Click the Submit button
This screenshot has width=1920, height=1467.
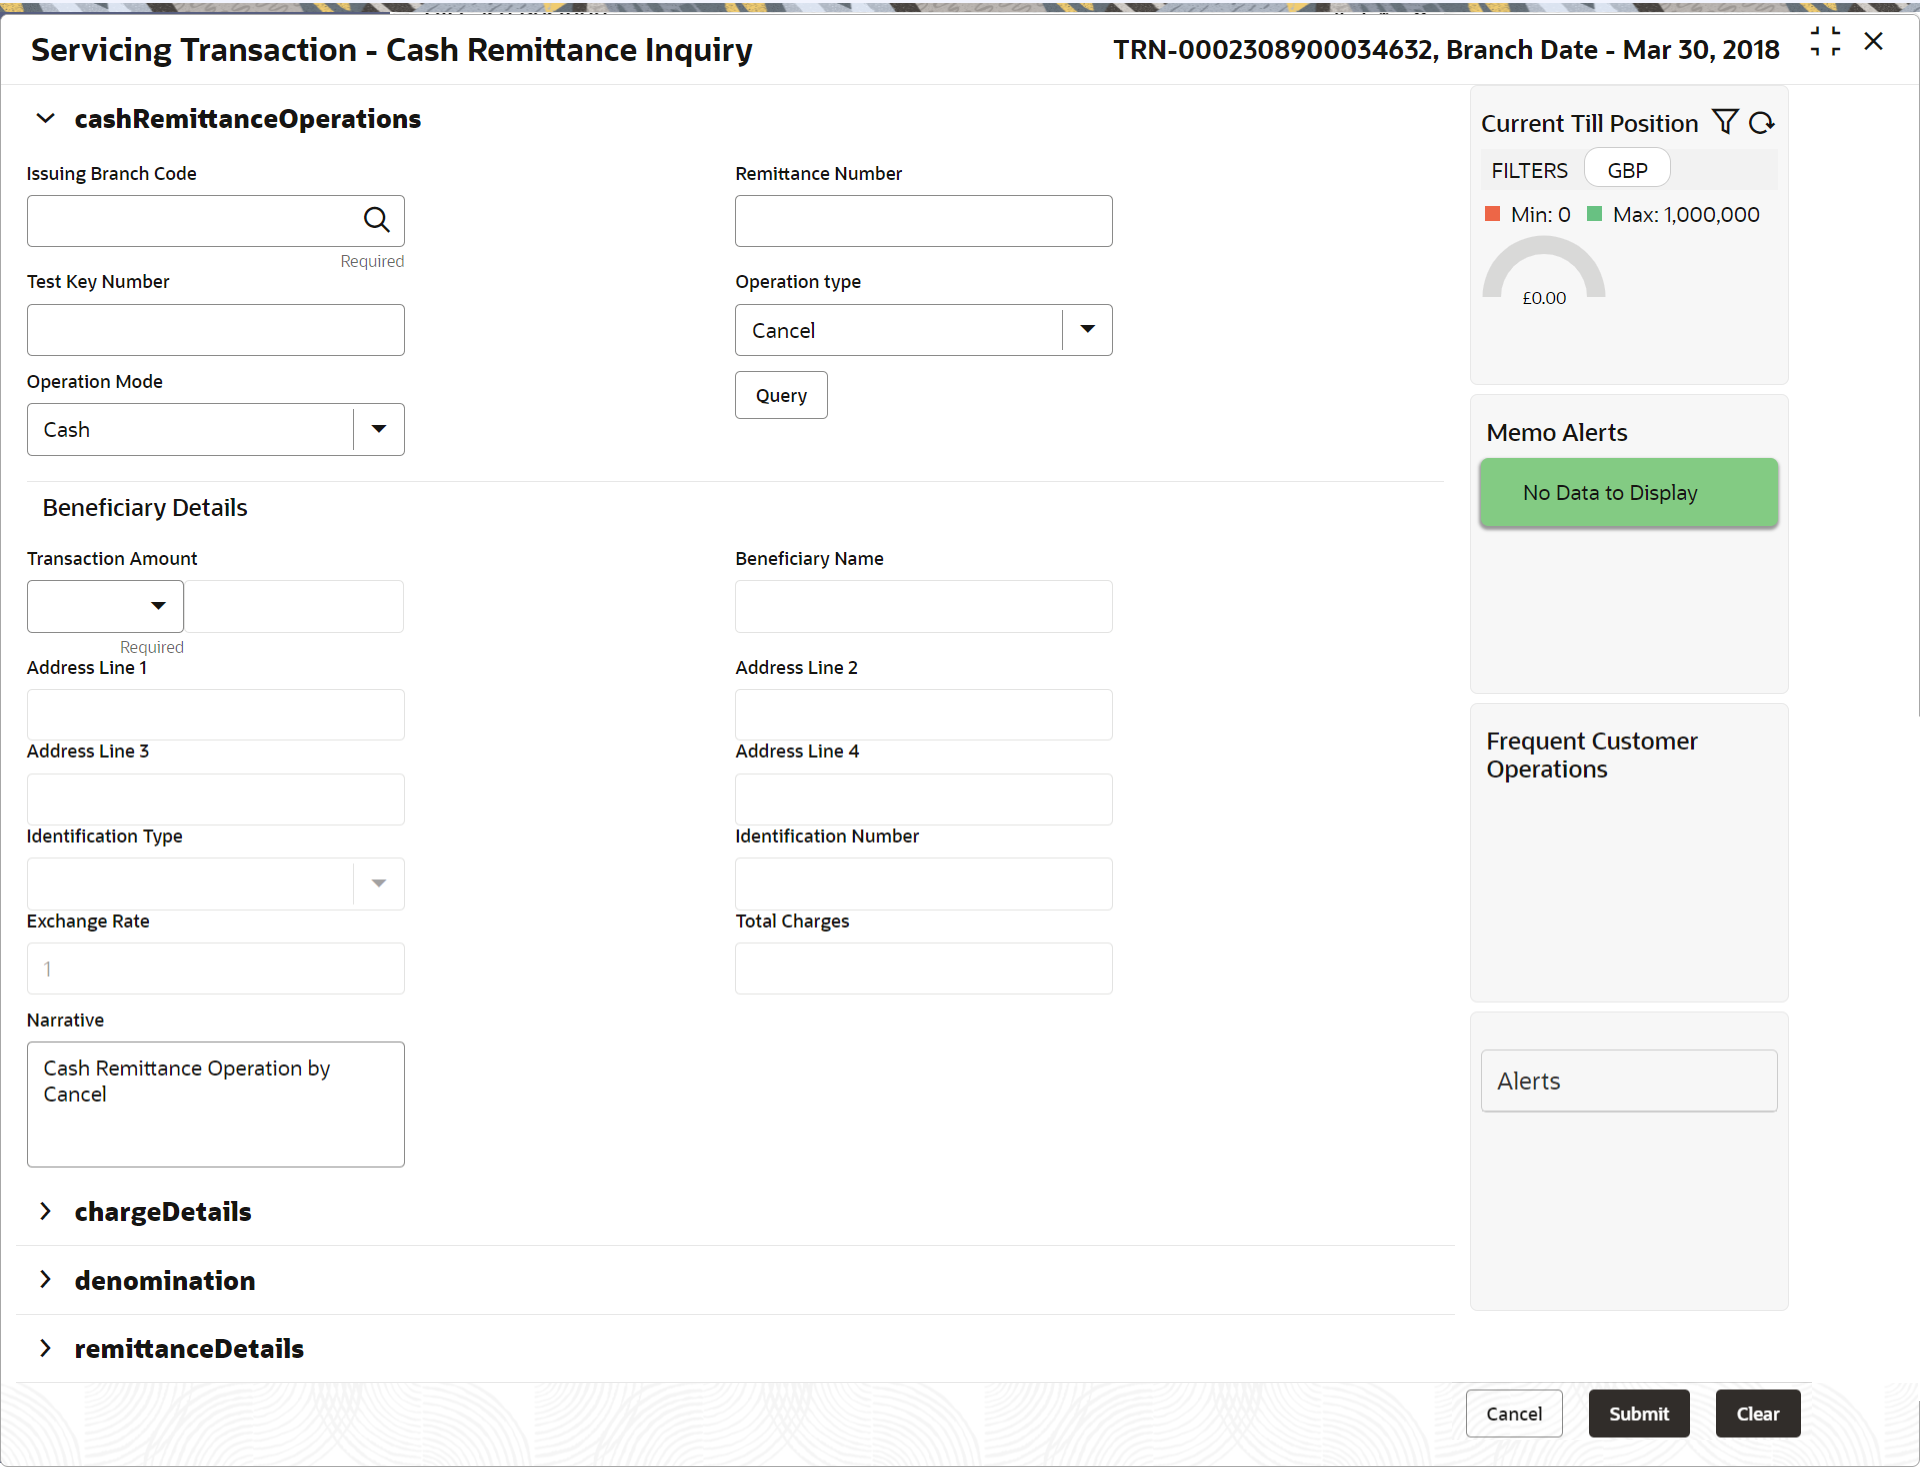pos(1636,1413)
